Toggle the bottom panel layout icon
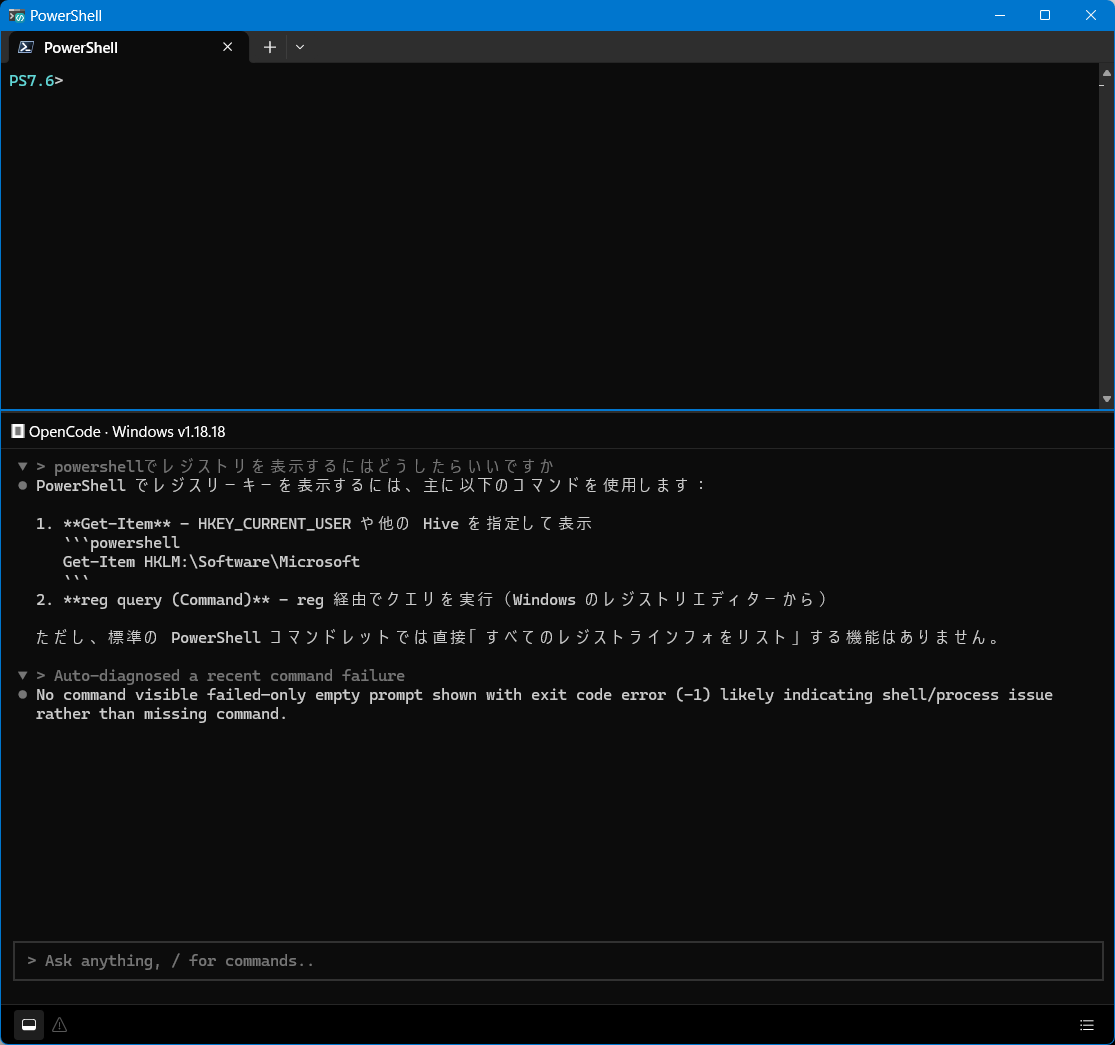Image resolution: width=1115 pixels, height=1045 pixels. (29, 1024)
